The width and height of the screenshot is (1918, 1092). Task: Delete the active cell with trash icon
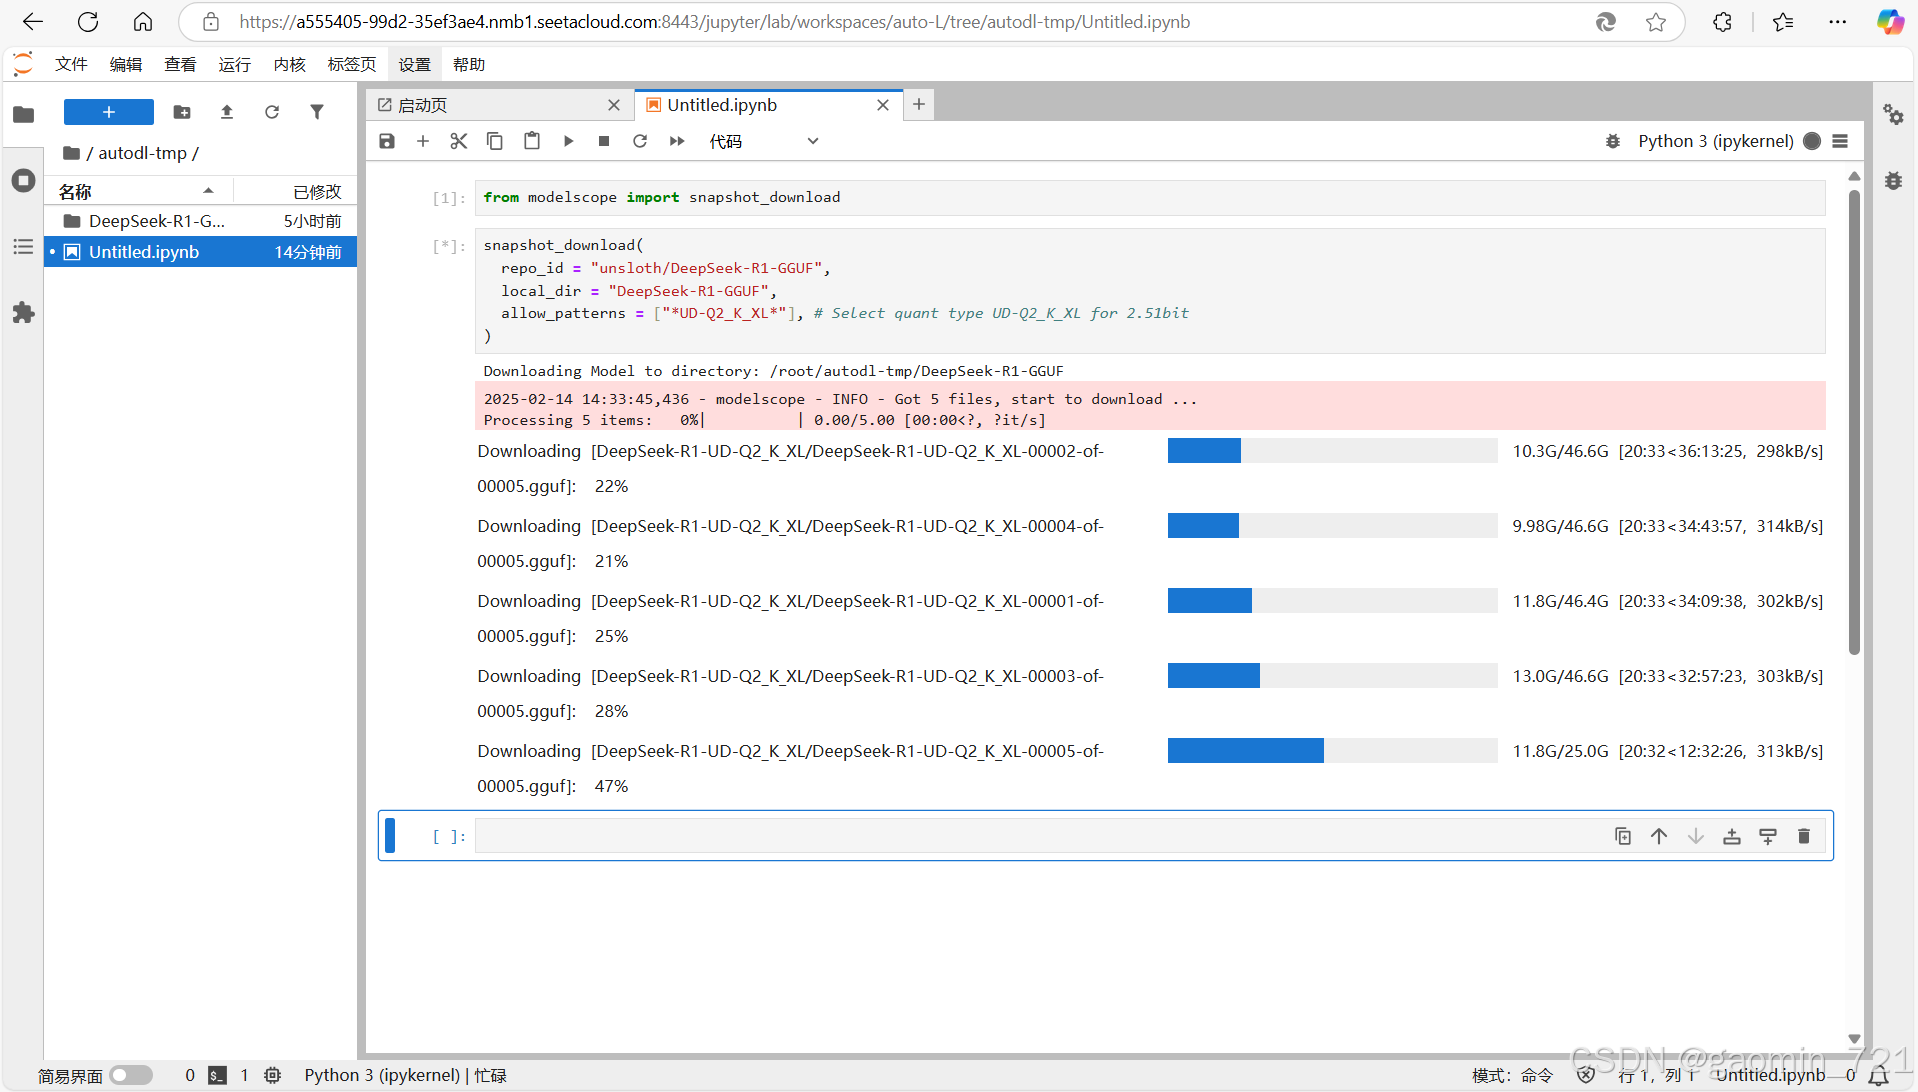tap(1804, 836)
